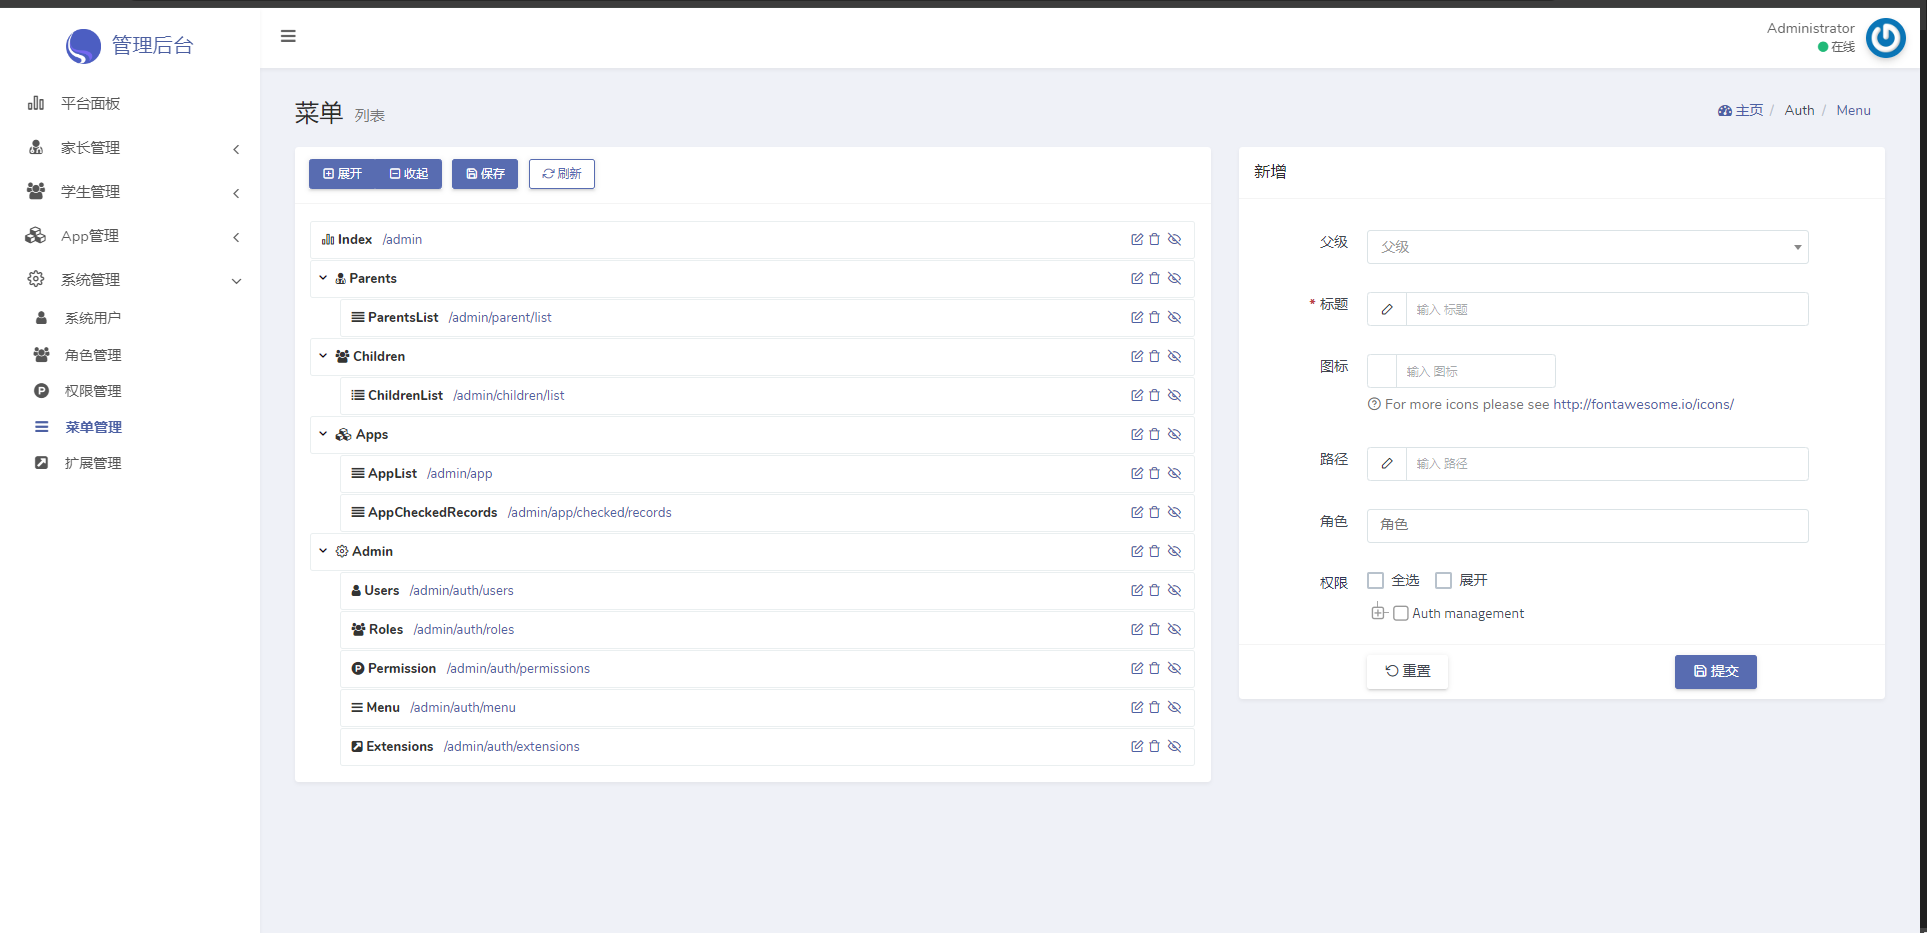
Task: Click 主页 breadcrumb link
Action: click(1741, 111)
